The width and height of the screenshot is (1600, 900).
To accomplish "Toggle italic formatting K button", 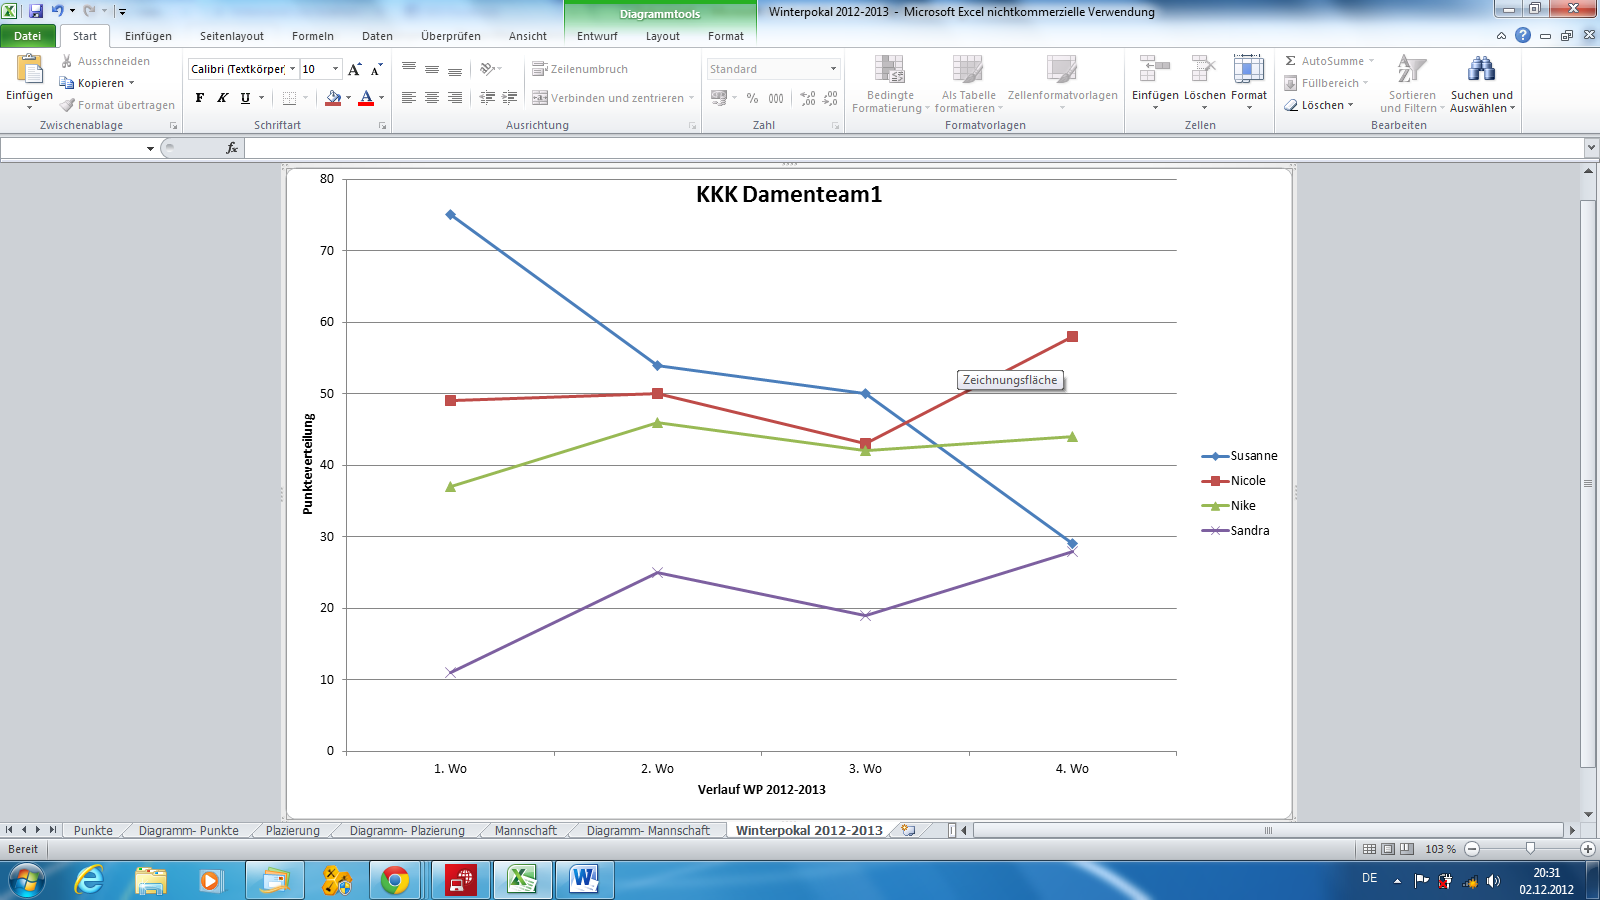I will [x=222, y=98].
